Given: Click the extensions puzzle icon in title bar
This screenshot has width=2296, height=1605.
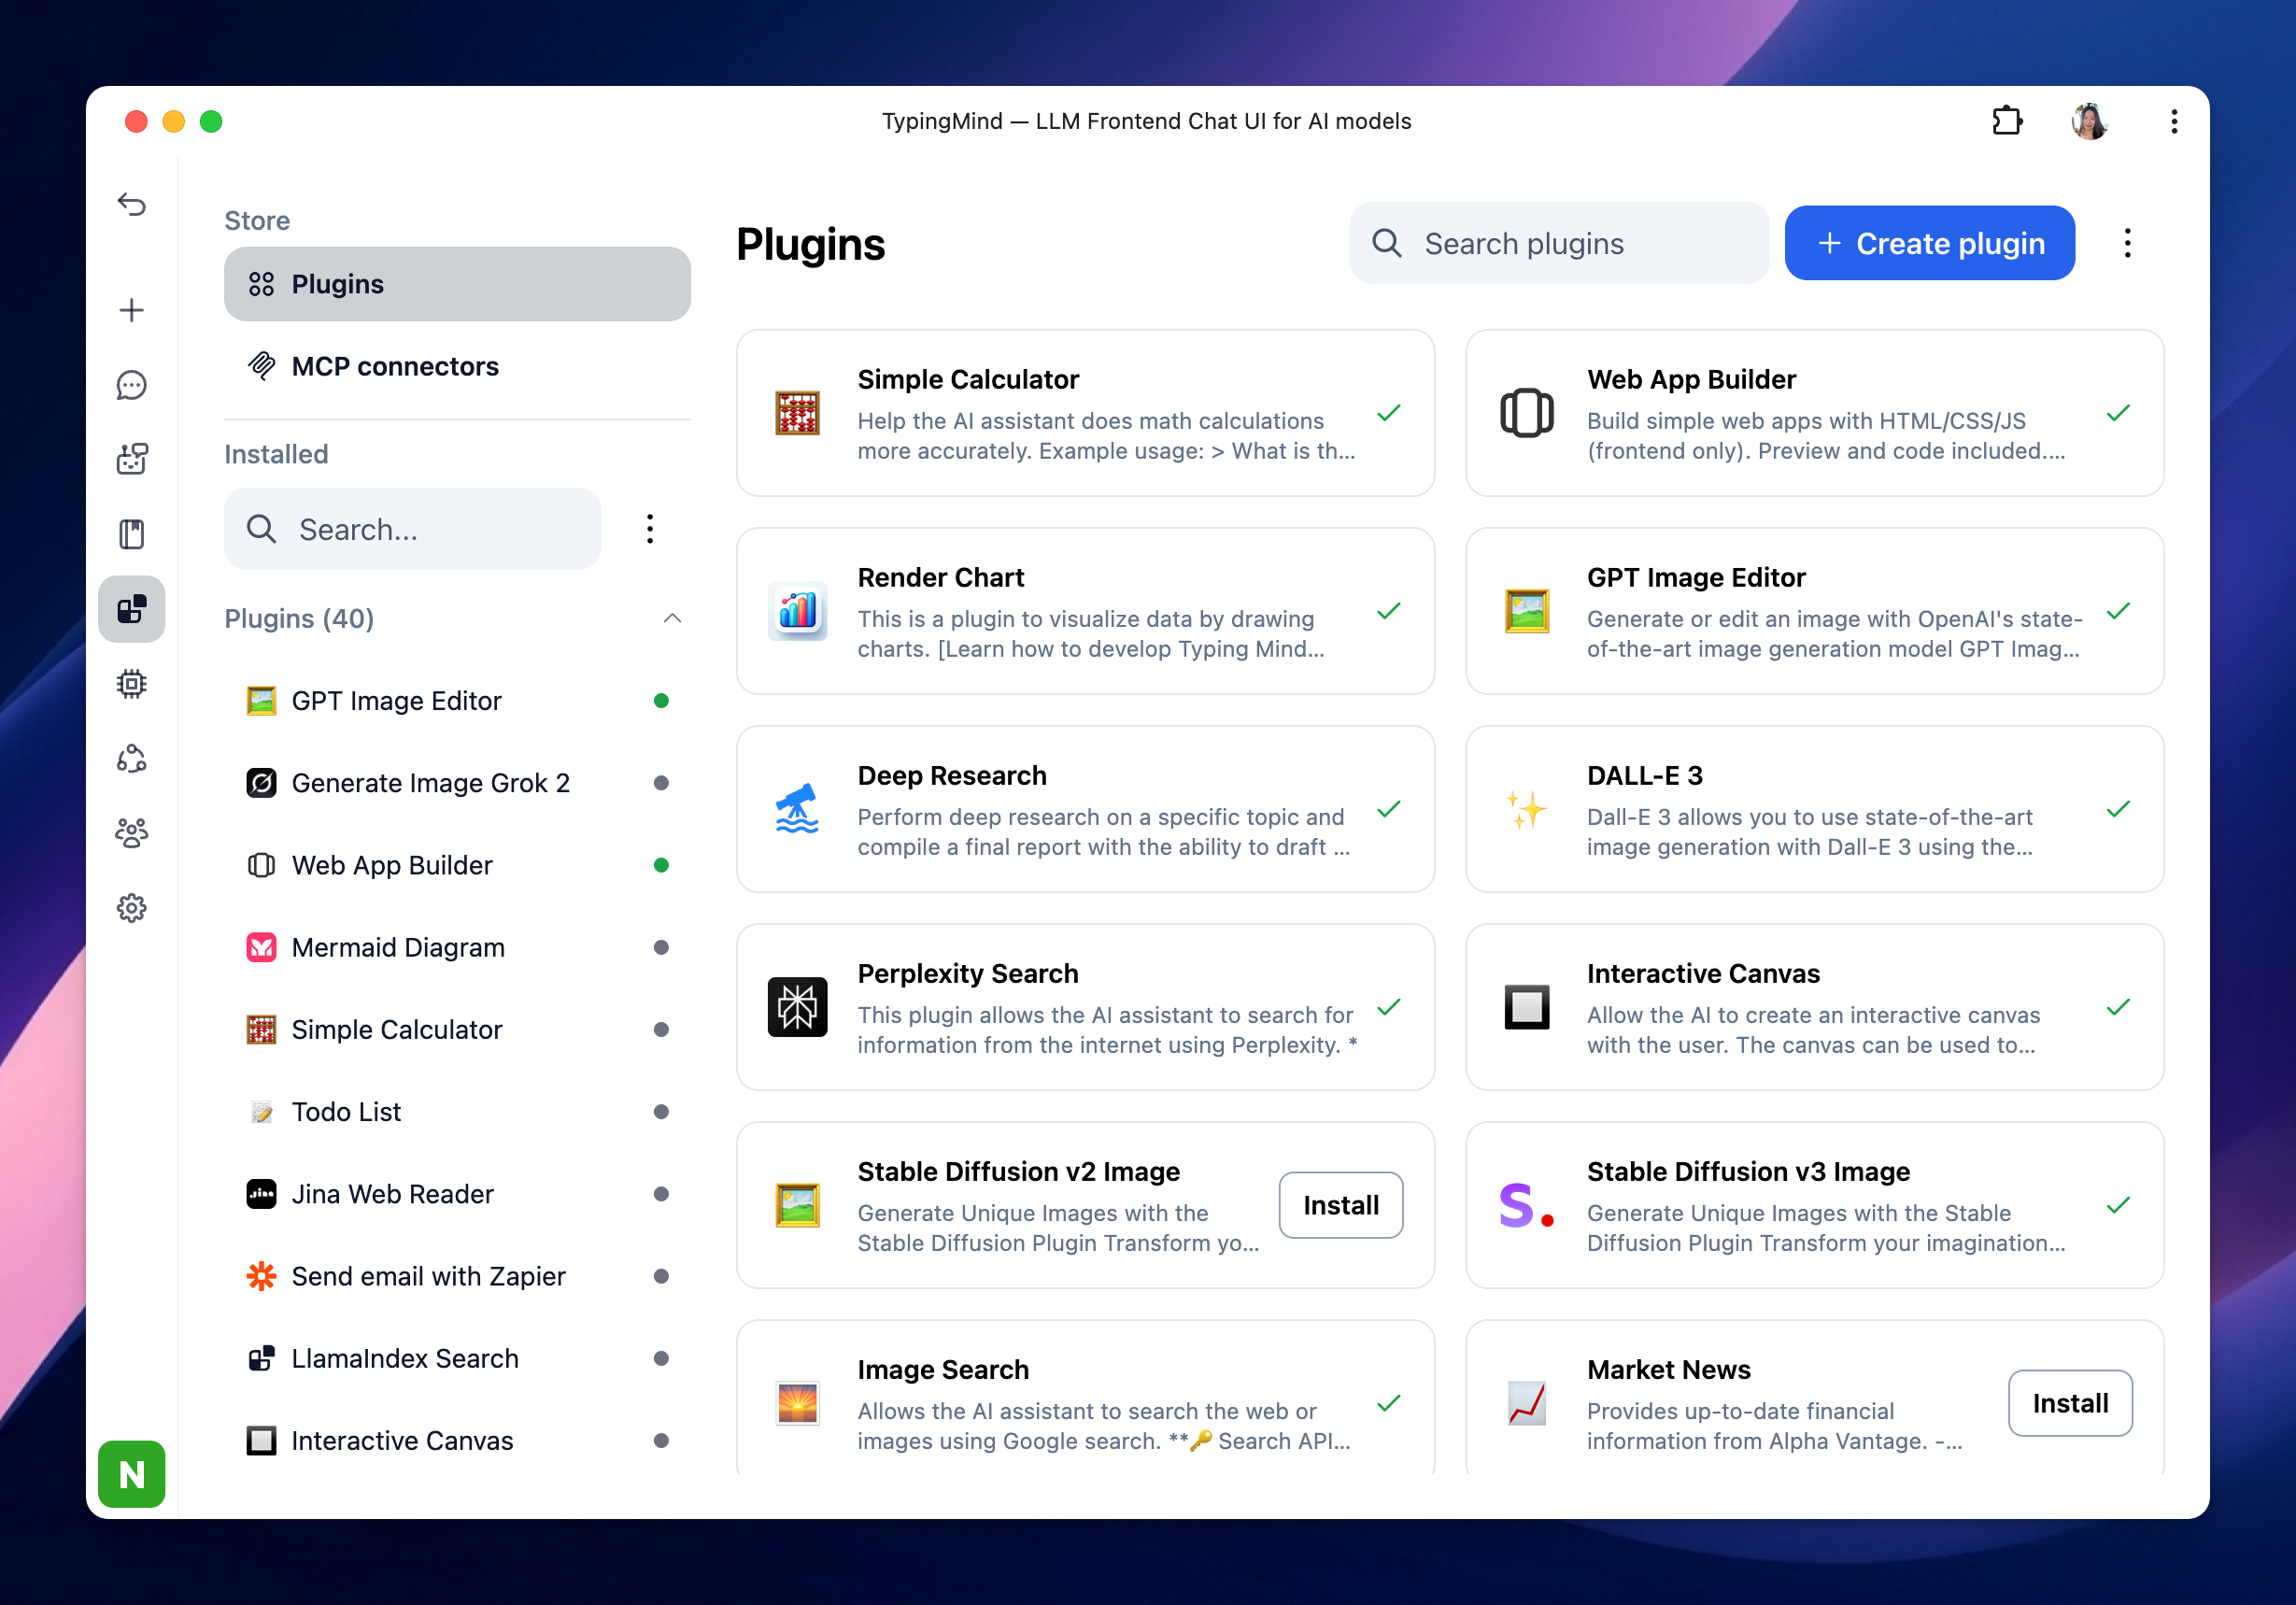Looking at the screenshot, I should point(2006,121).
